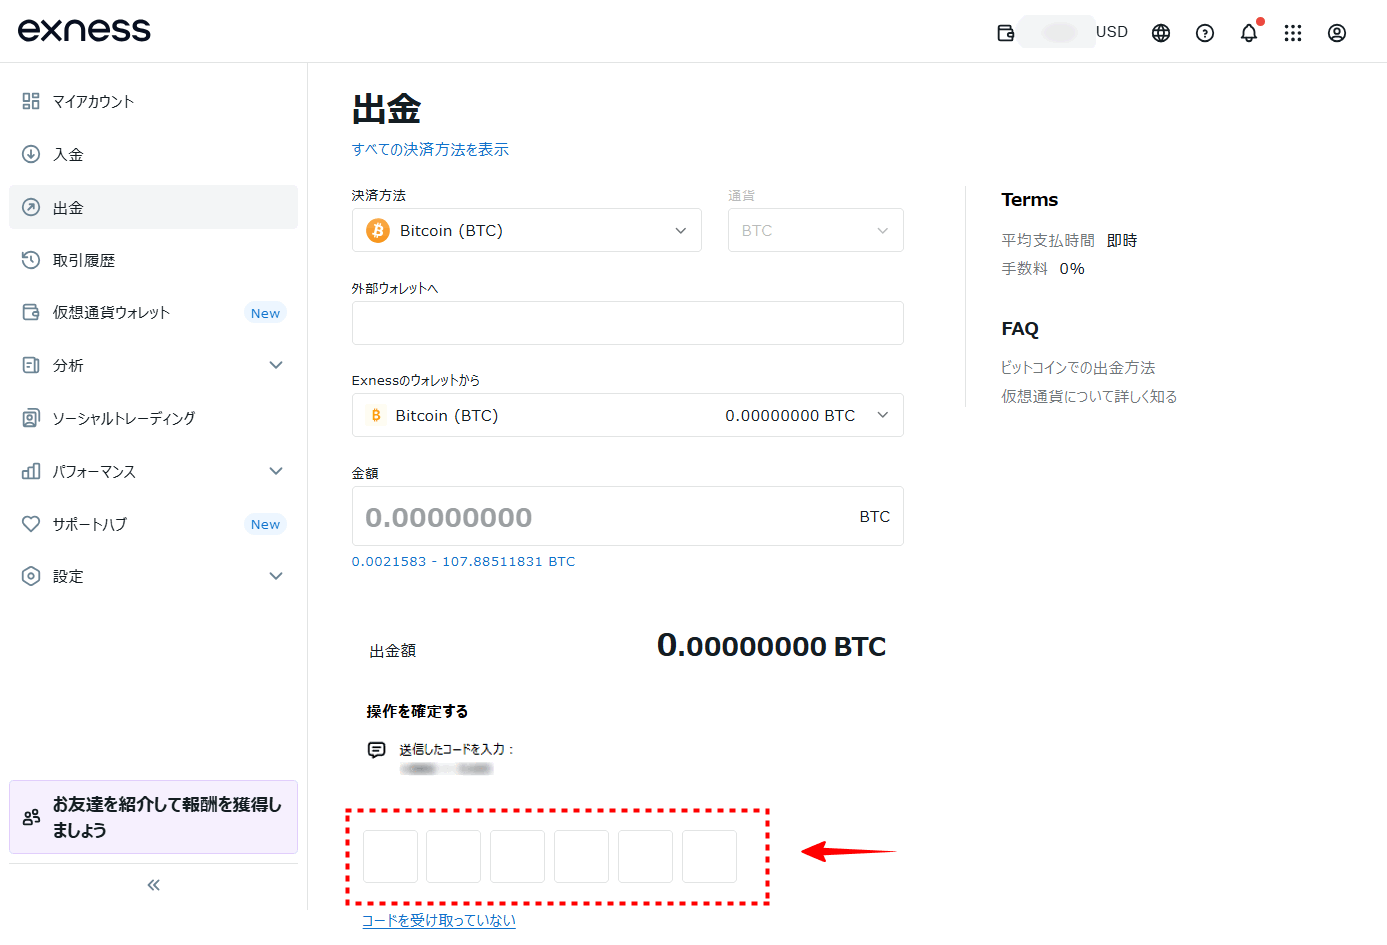This screenshot has height=945, width=1387.
Task: Open the Exnessのウォレットから dropdown
Action: (x=628, y=415)
